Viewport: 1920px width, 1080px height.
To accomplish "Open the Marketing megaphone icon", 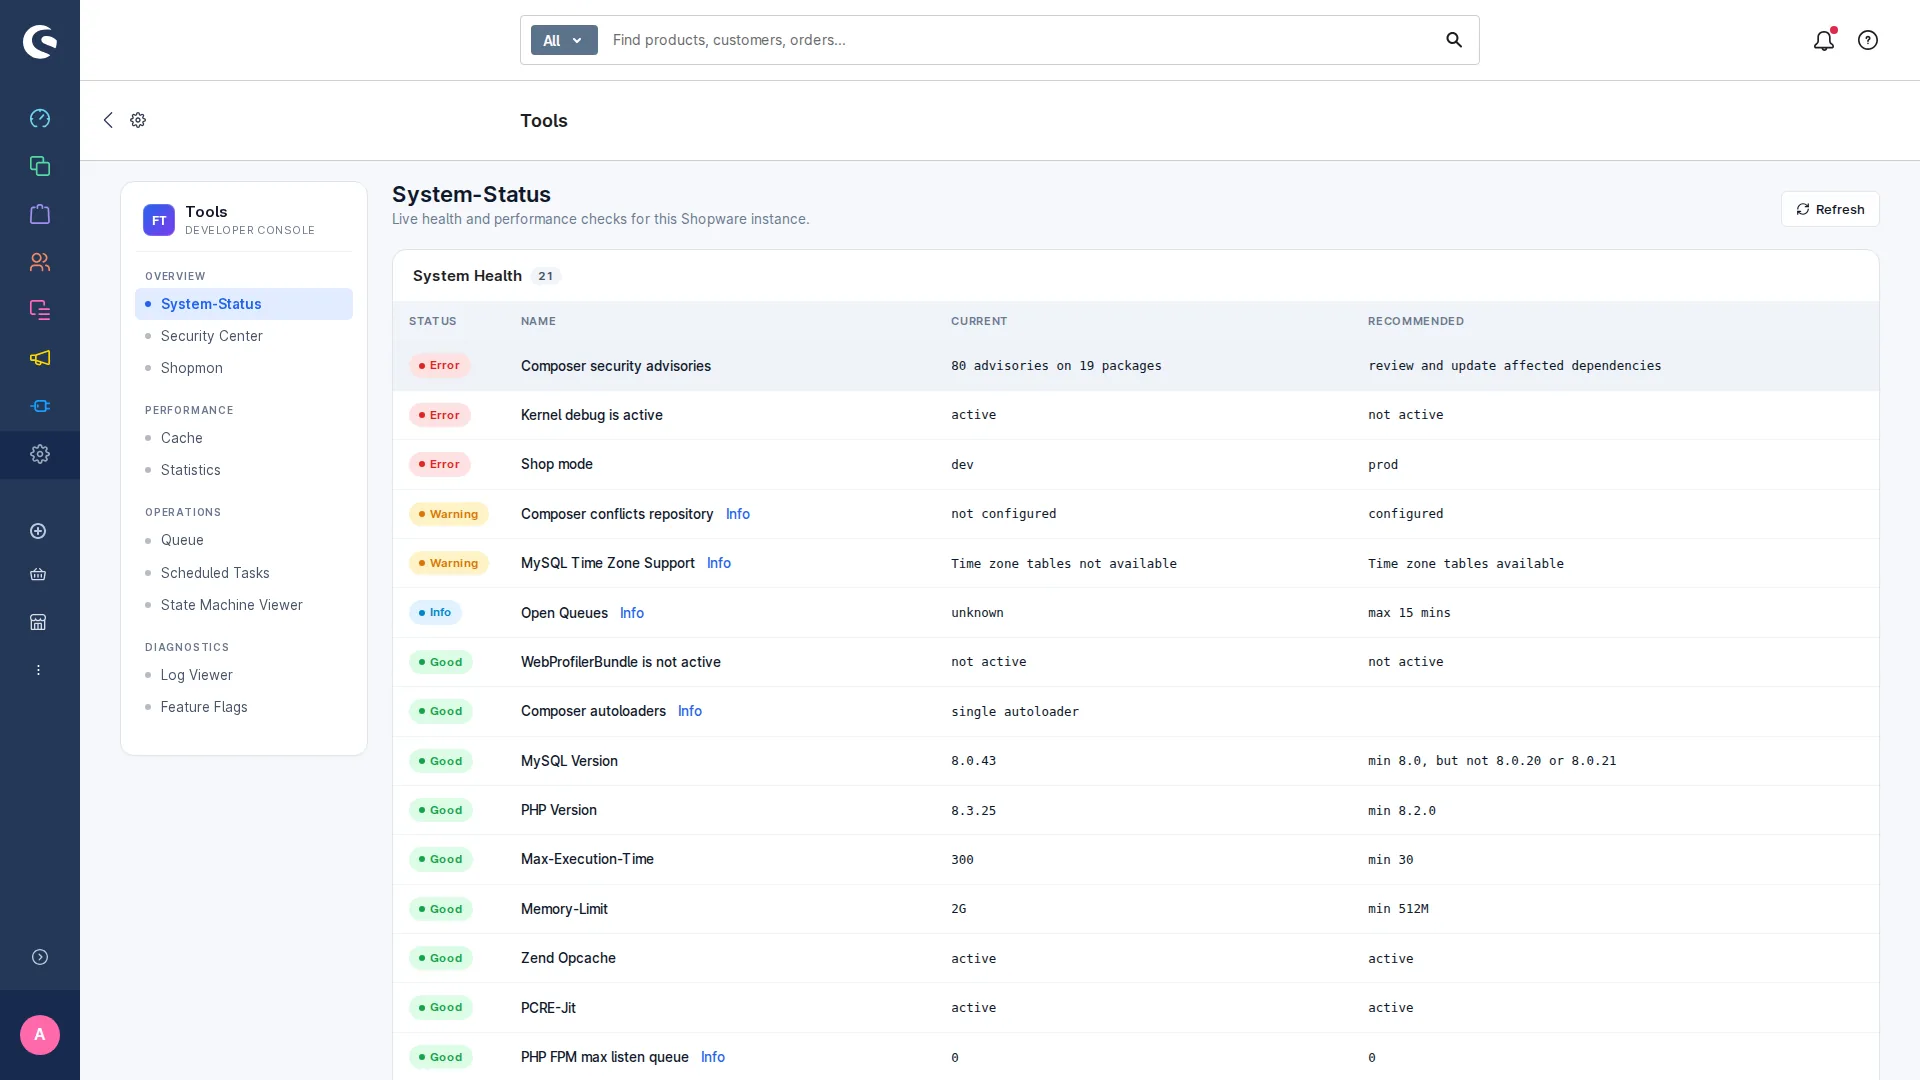I will point(40,358).
